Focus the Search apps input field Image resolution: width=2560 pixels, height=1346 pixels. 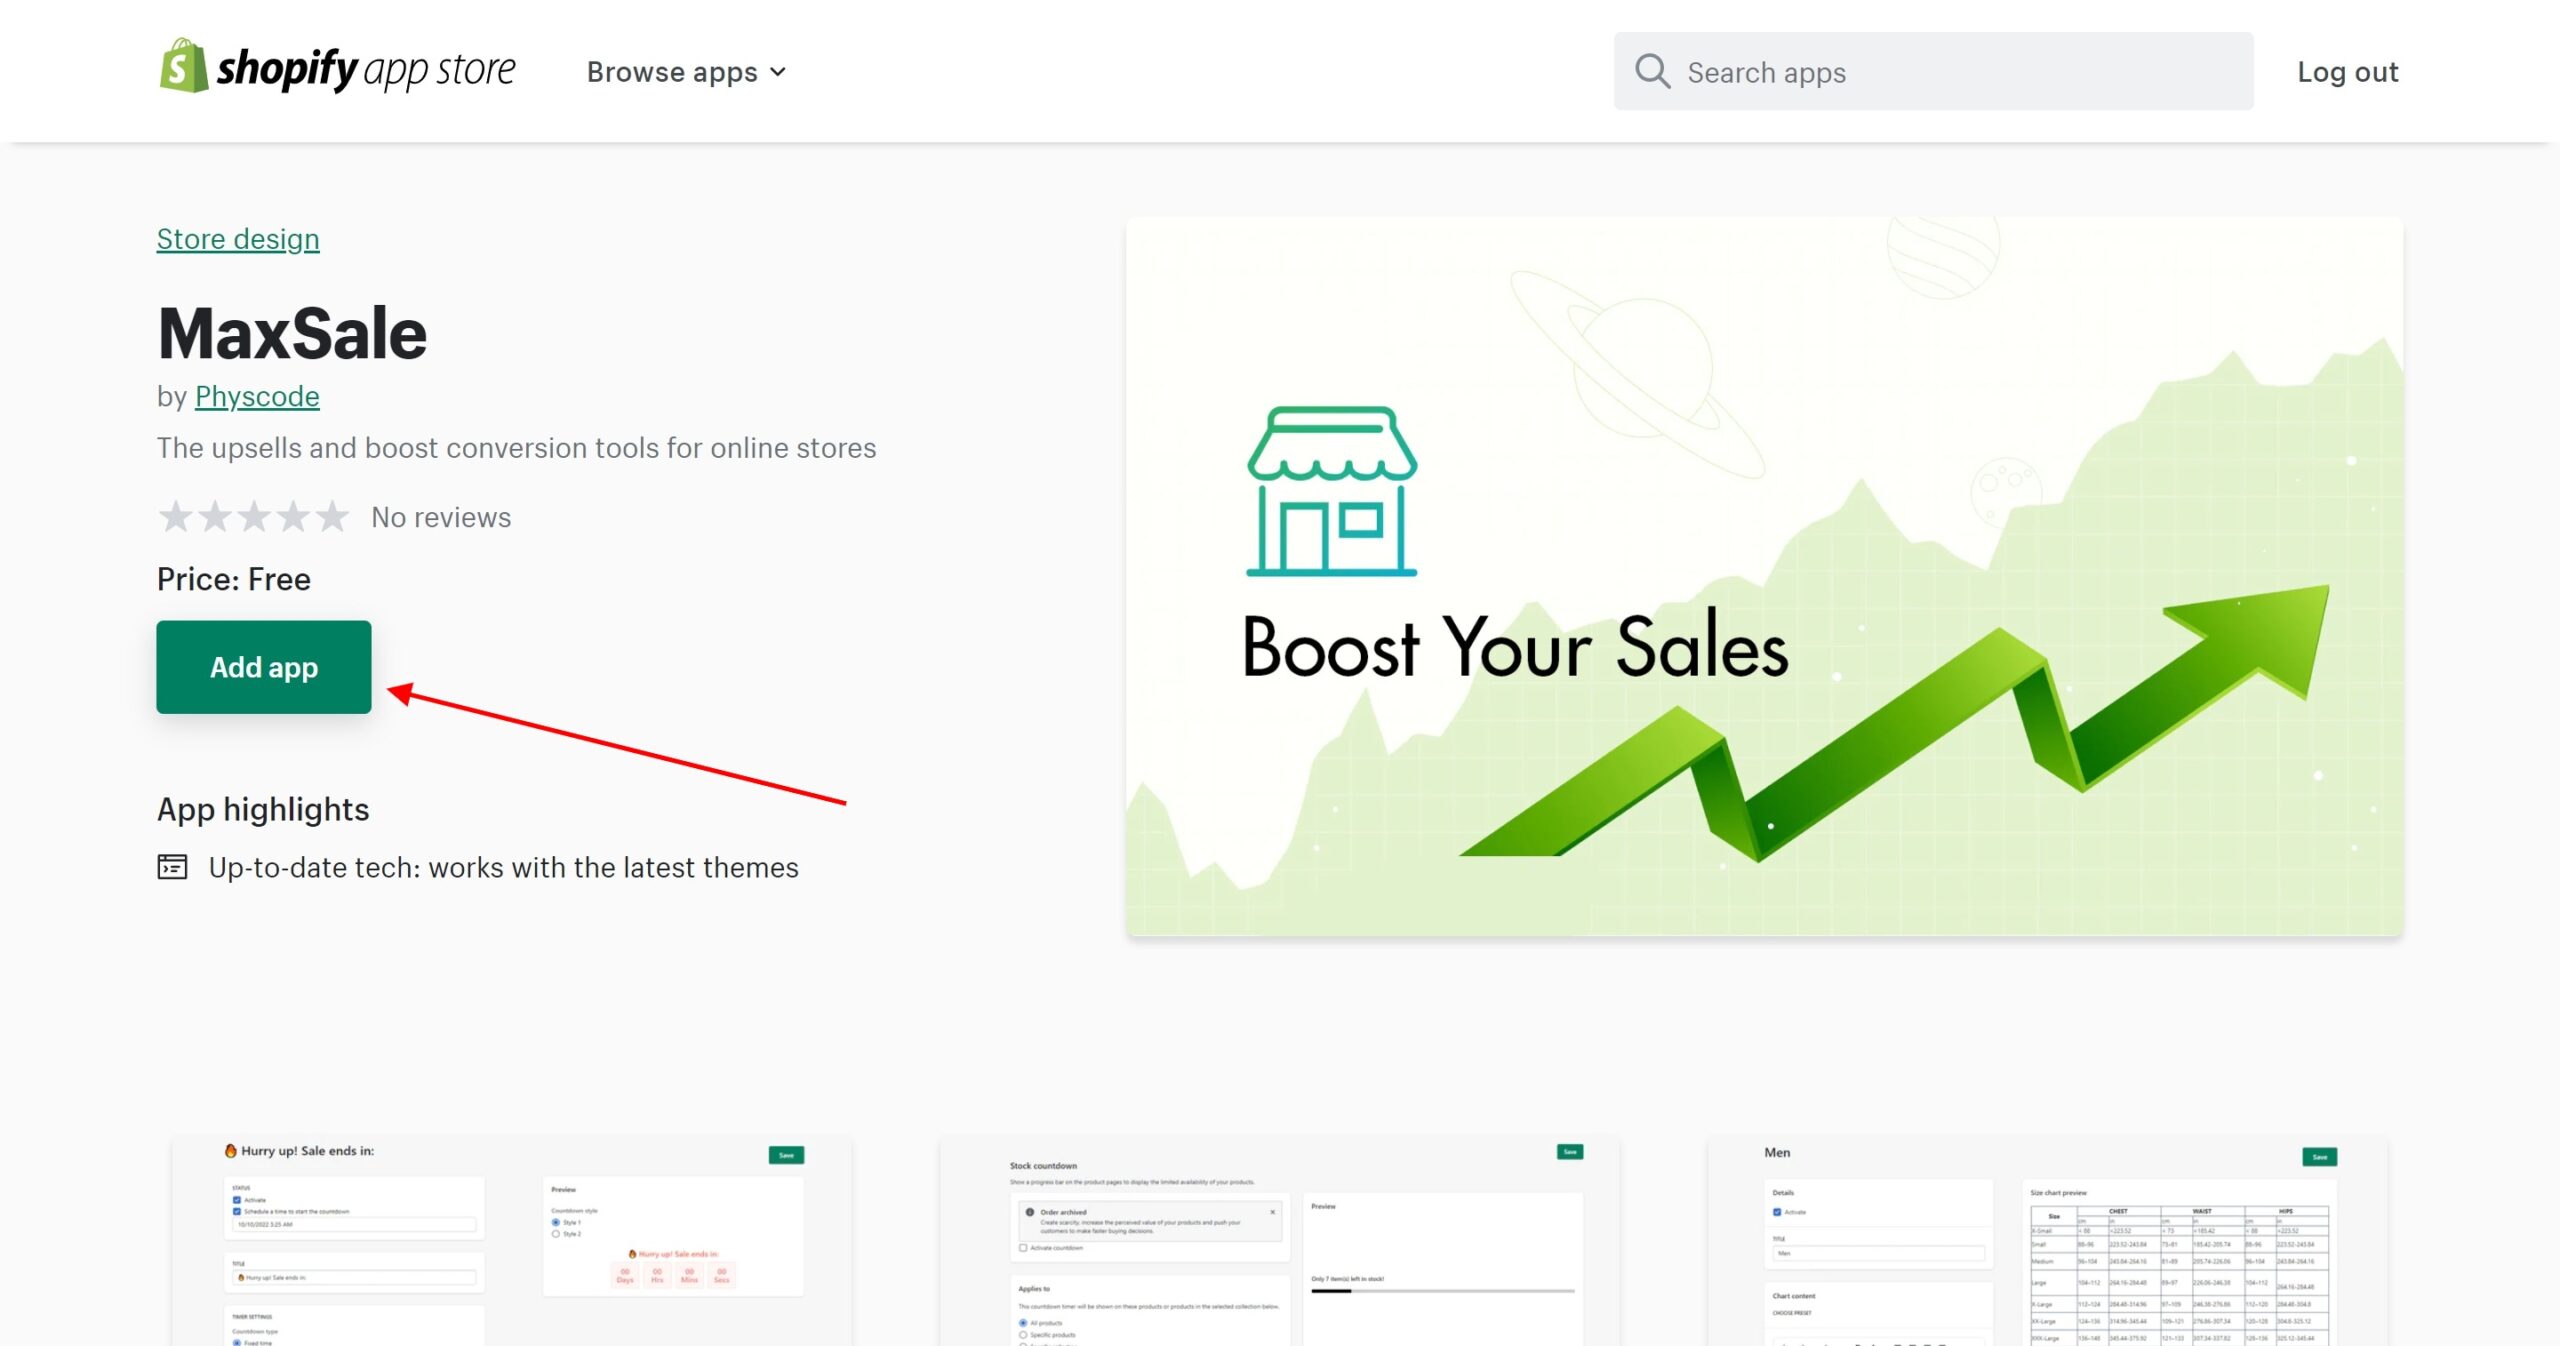click(x=1933, y=72)
